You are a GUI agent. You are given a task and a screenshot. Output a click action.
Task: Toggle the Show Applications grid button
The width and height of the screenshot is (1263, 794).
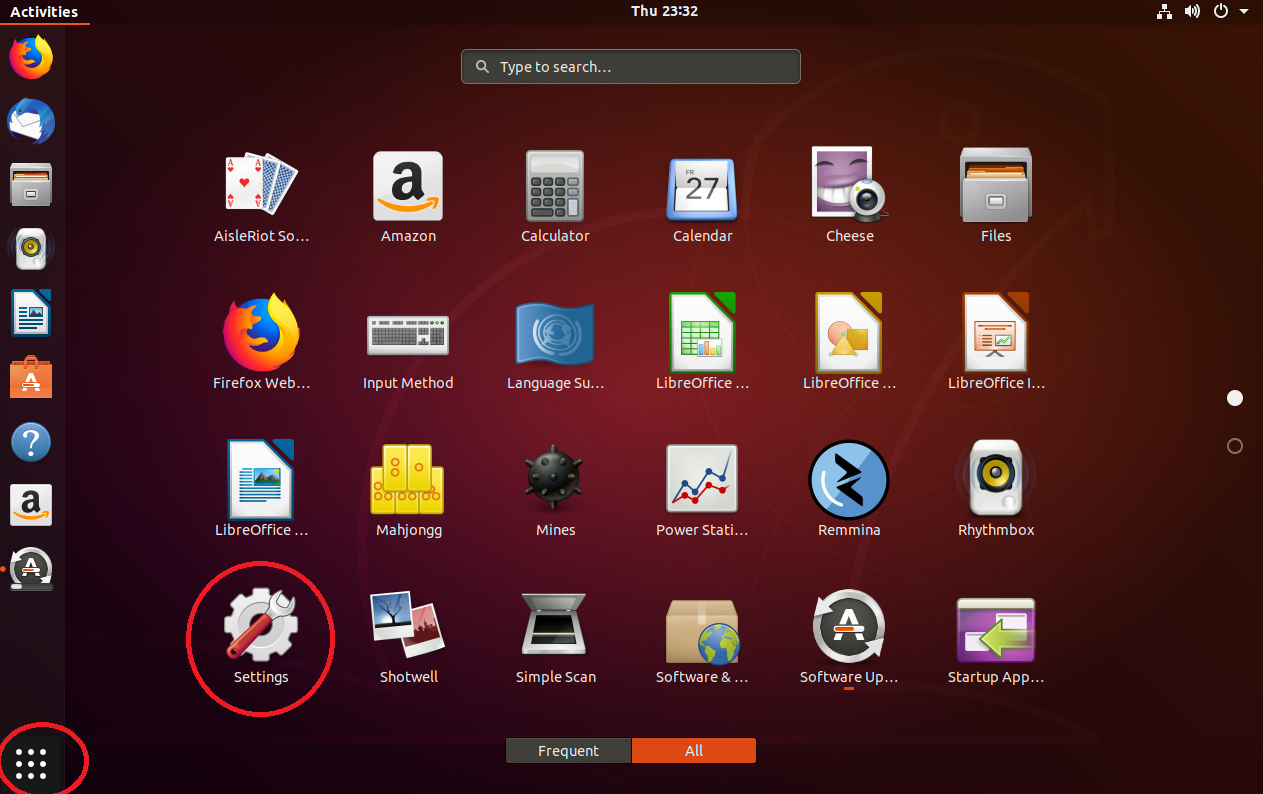click(x=32, y=764)
